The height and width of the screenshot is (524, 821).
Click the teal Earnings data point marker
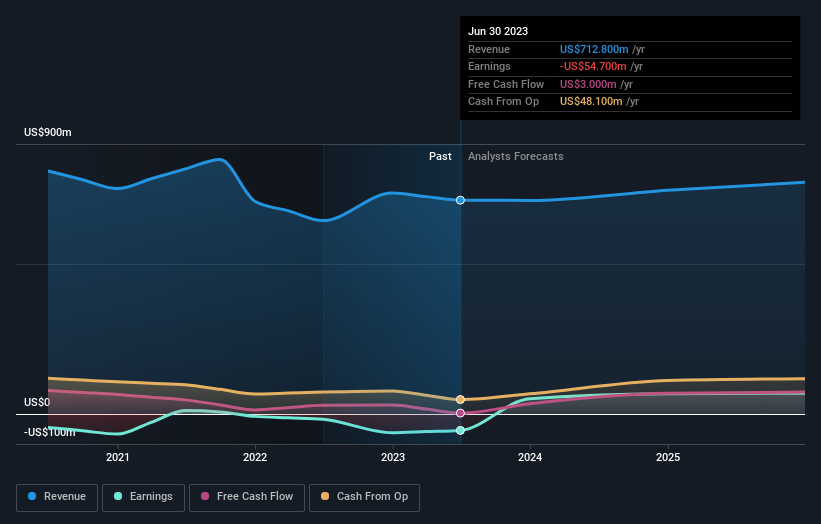click(460, 430)
